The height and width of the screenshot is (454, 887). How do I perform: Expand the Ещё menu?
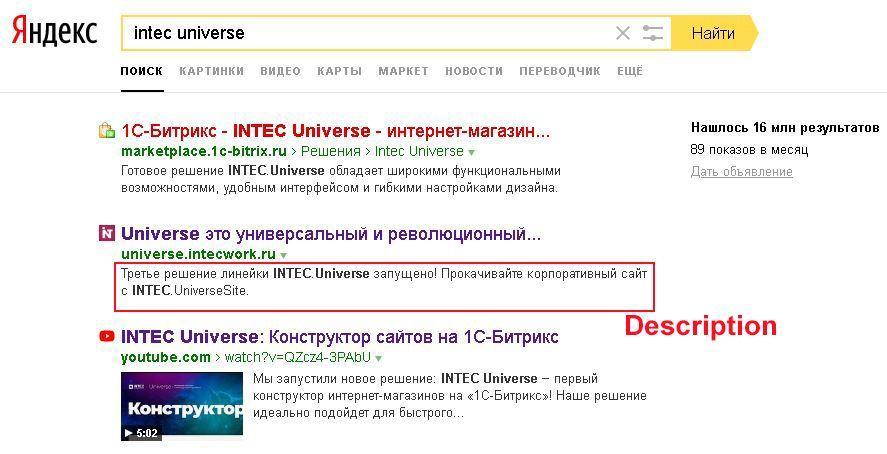coord(630,71)
